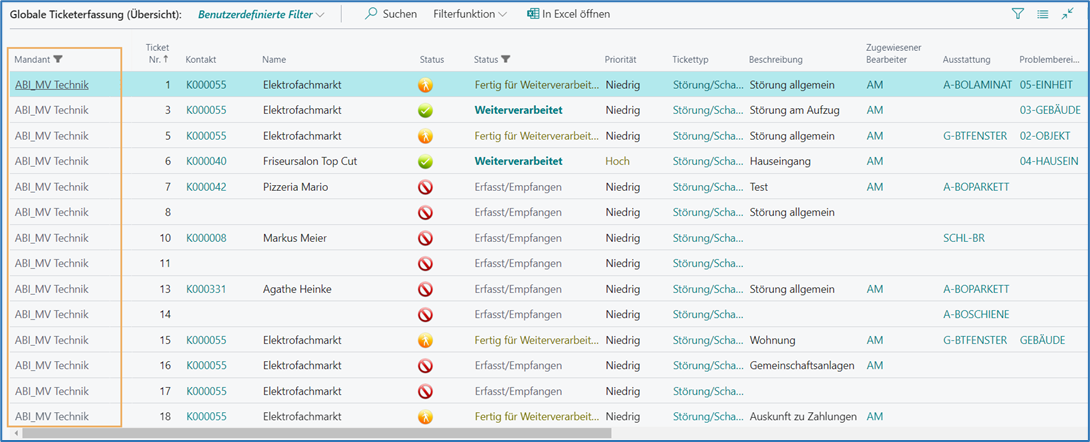Image resolution: width=1090 pixels, height=442 pixels.
Task: Open the filter pane via funnel icon
Action: point(1018,14)
